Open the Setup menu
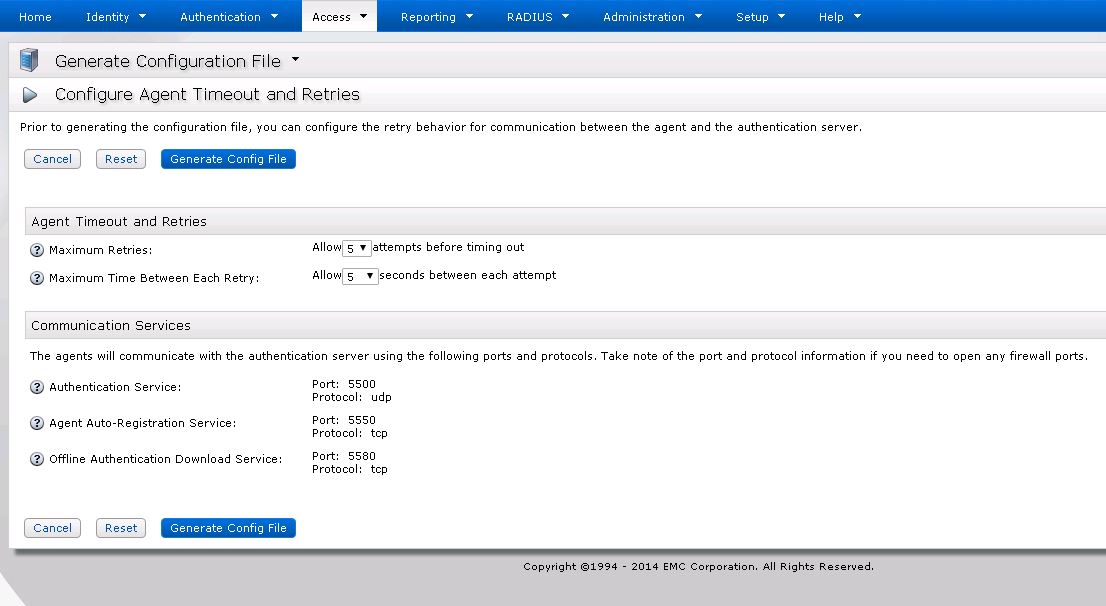The image size is (1106, 606). click(760, 16)
